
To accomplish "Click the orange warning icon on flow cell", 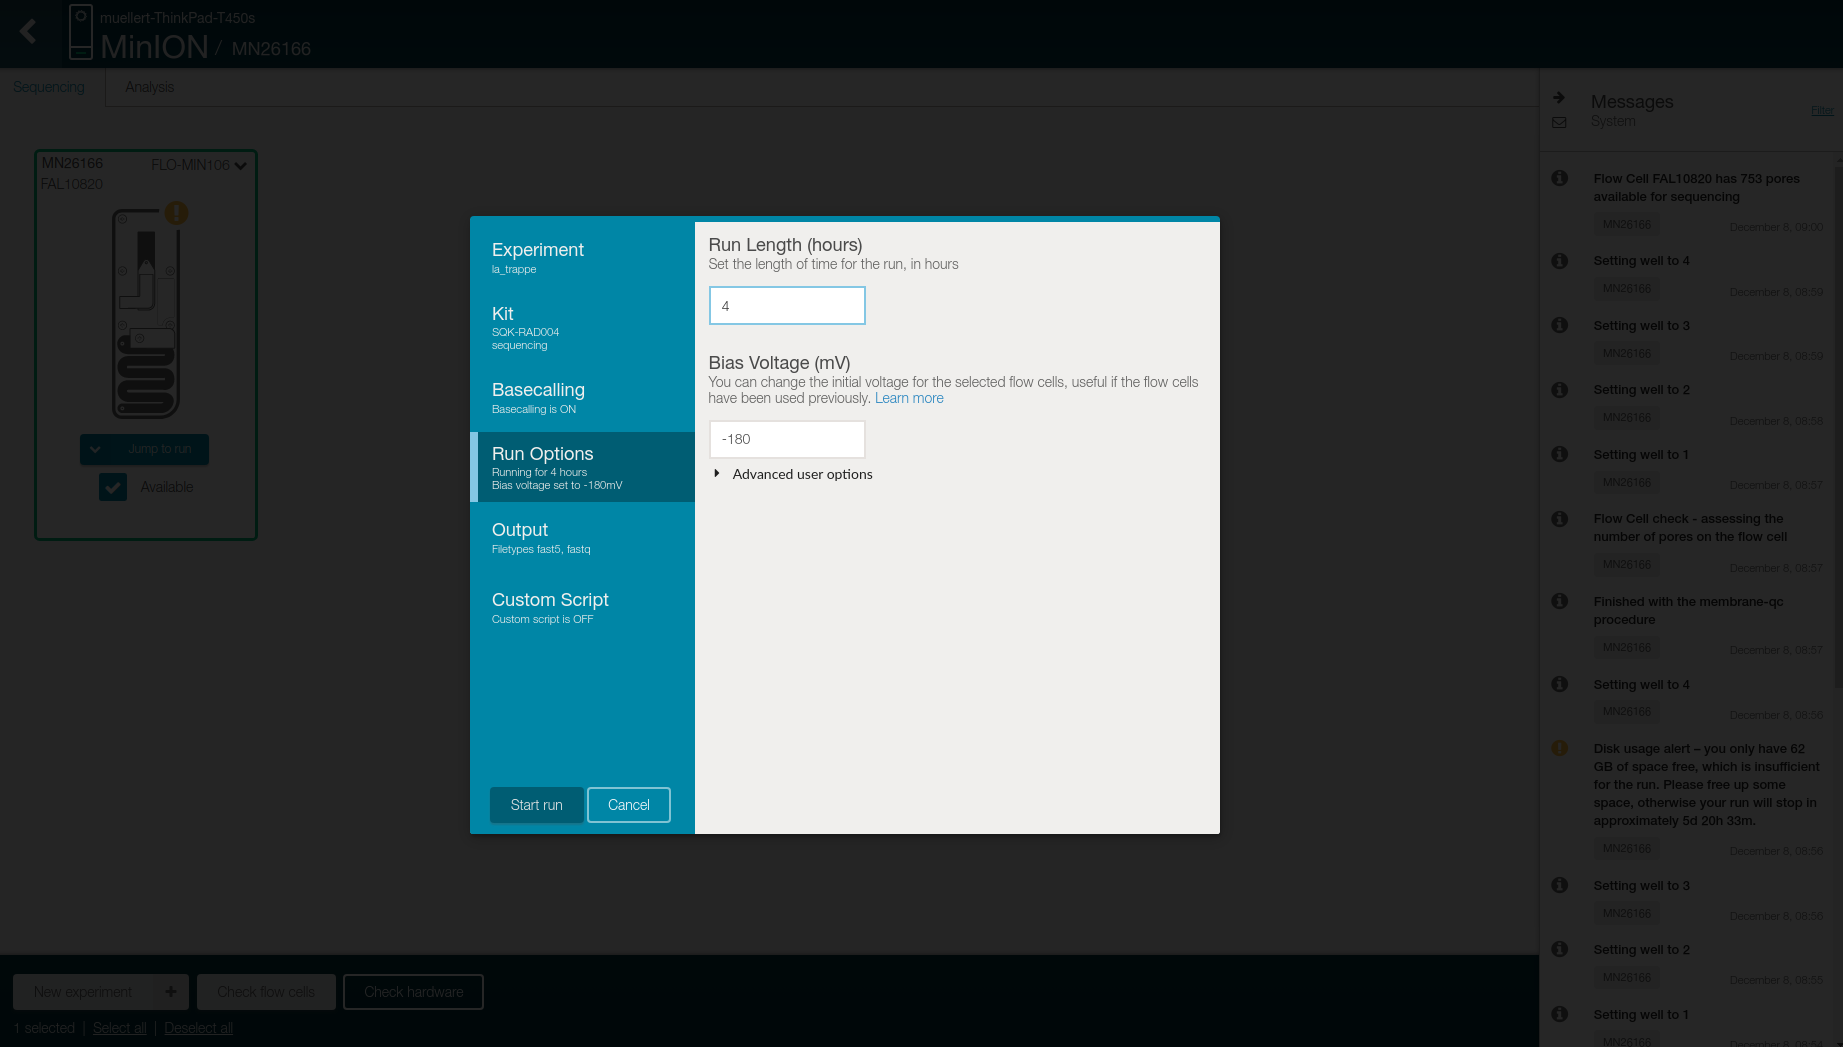I will 176,213.
